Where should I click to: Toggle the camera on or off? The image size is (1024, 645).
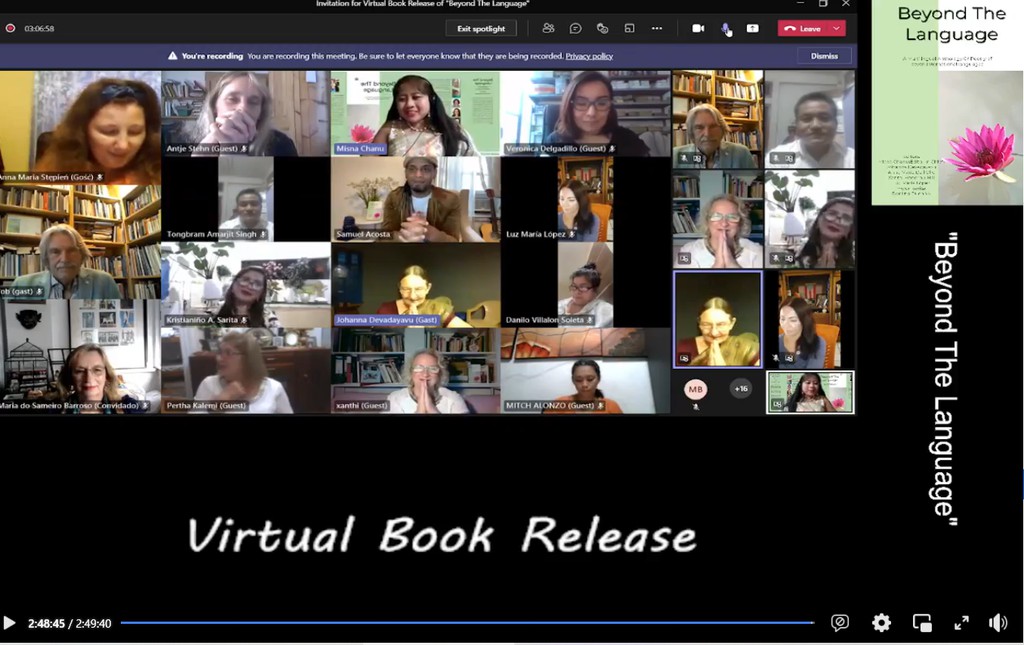click(698, 28)
